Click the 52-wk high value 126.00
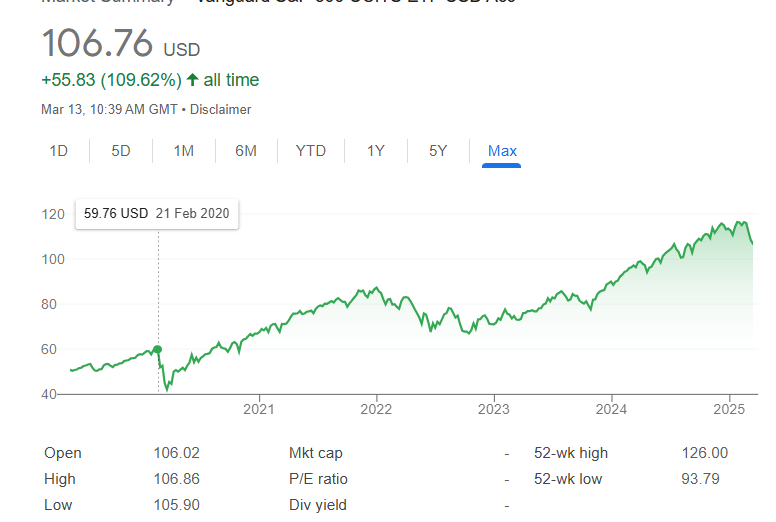776x522 pixels. click(x=705, y=453)
